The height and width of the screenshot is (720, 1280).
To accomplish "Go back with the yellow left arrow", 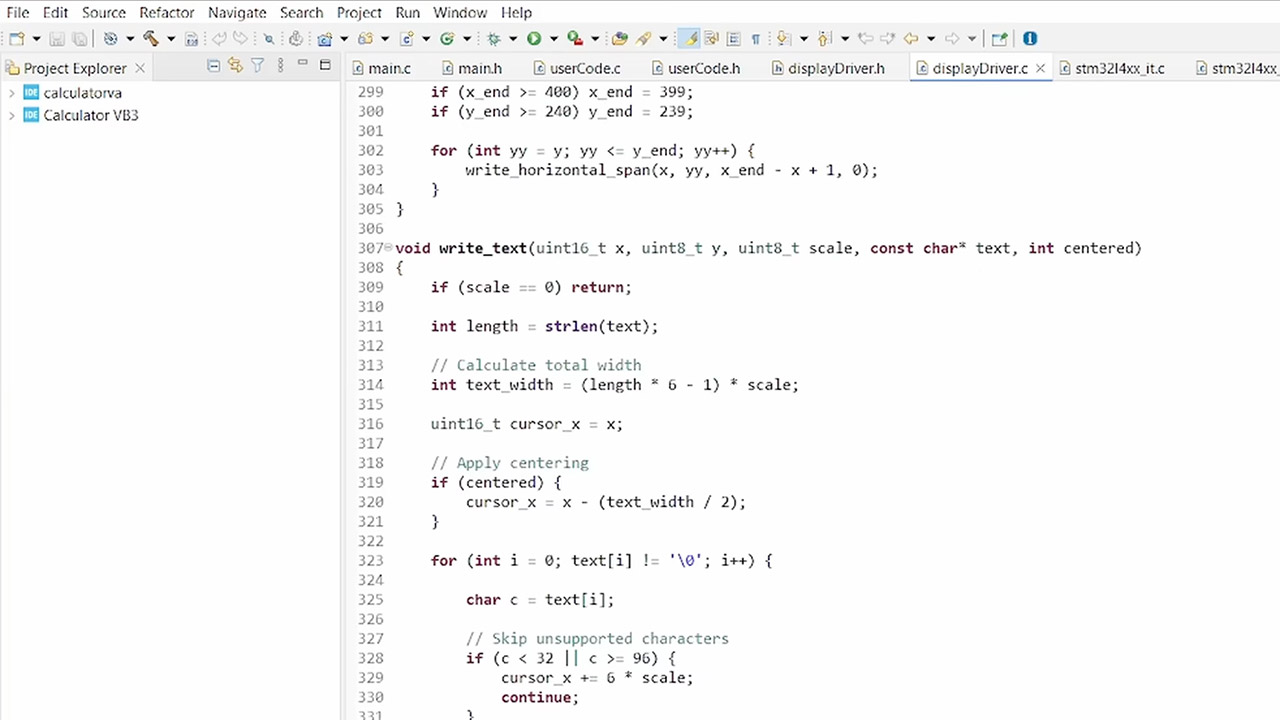I will [910, 39].
